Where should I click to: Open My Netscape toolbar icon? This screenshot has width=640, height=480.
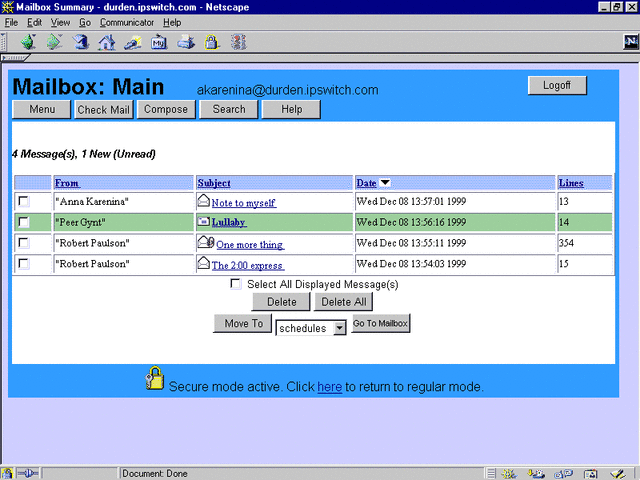pyautogui.click(x=159, y=42)
